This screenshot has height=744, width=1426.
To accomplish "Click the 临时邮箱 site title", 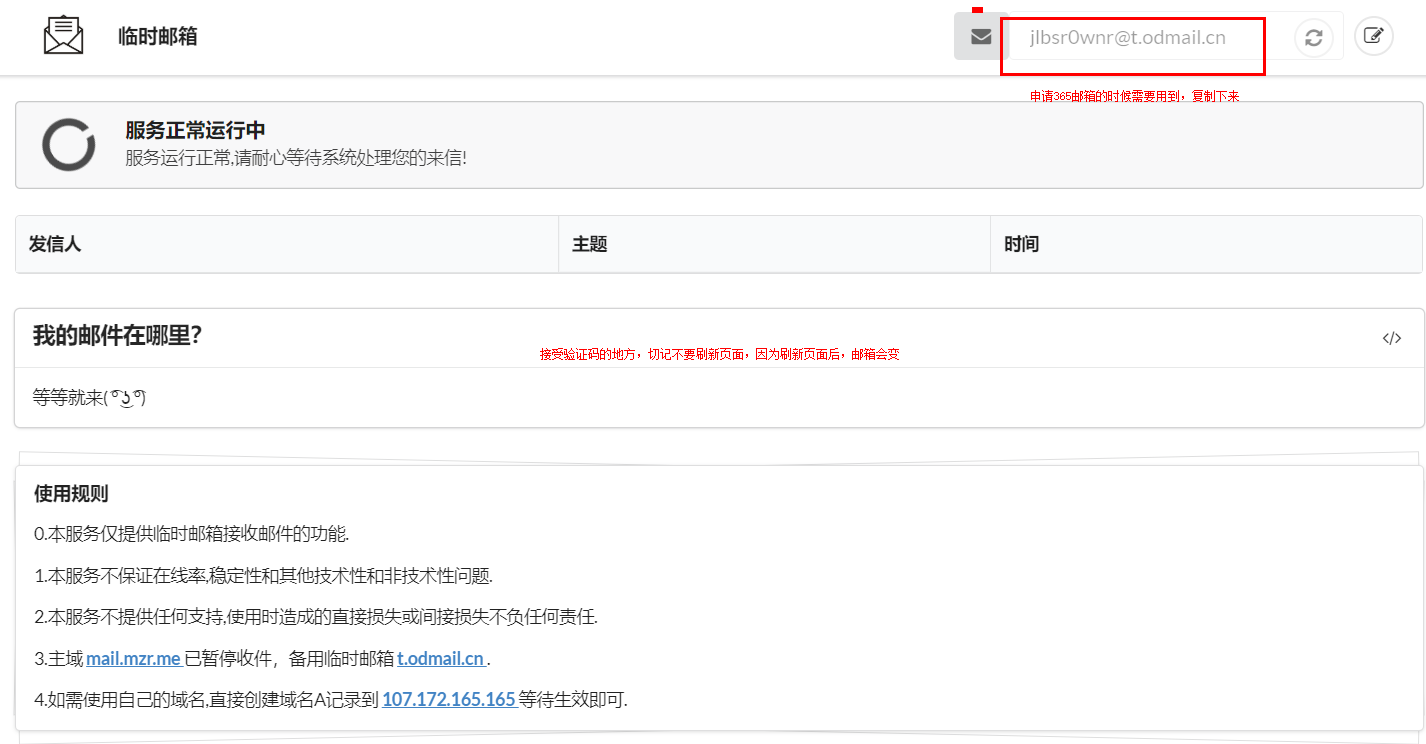I will [157, 37].
